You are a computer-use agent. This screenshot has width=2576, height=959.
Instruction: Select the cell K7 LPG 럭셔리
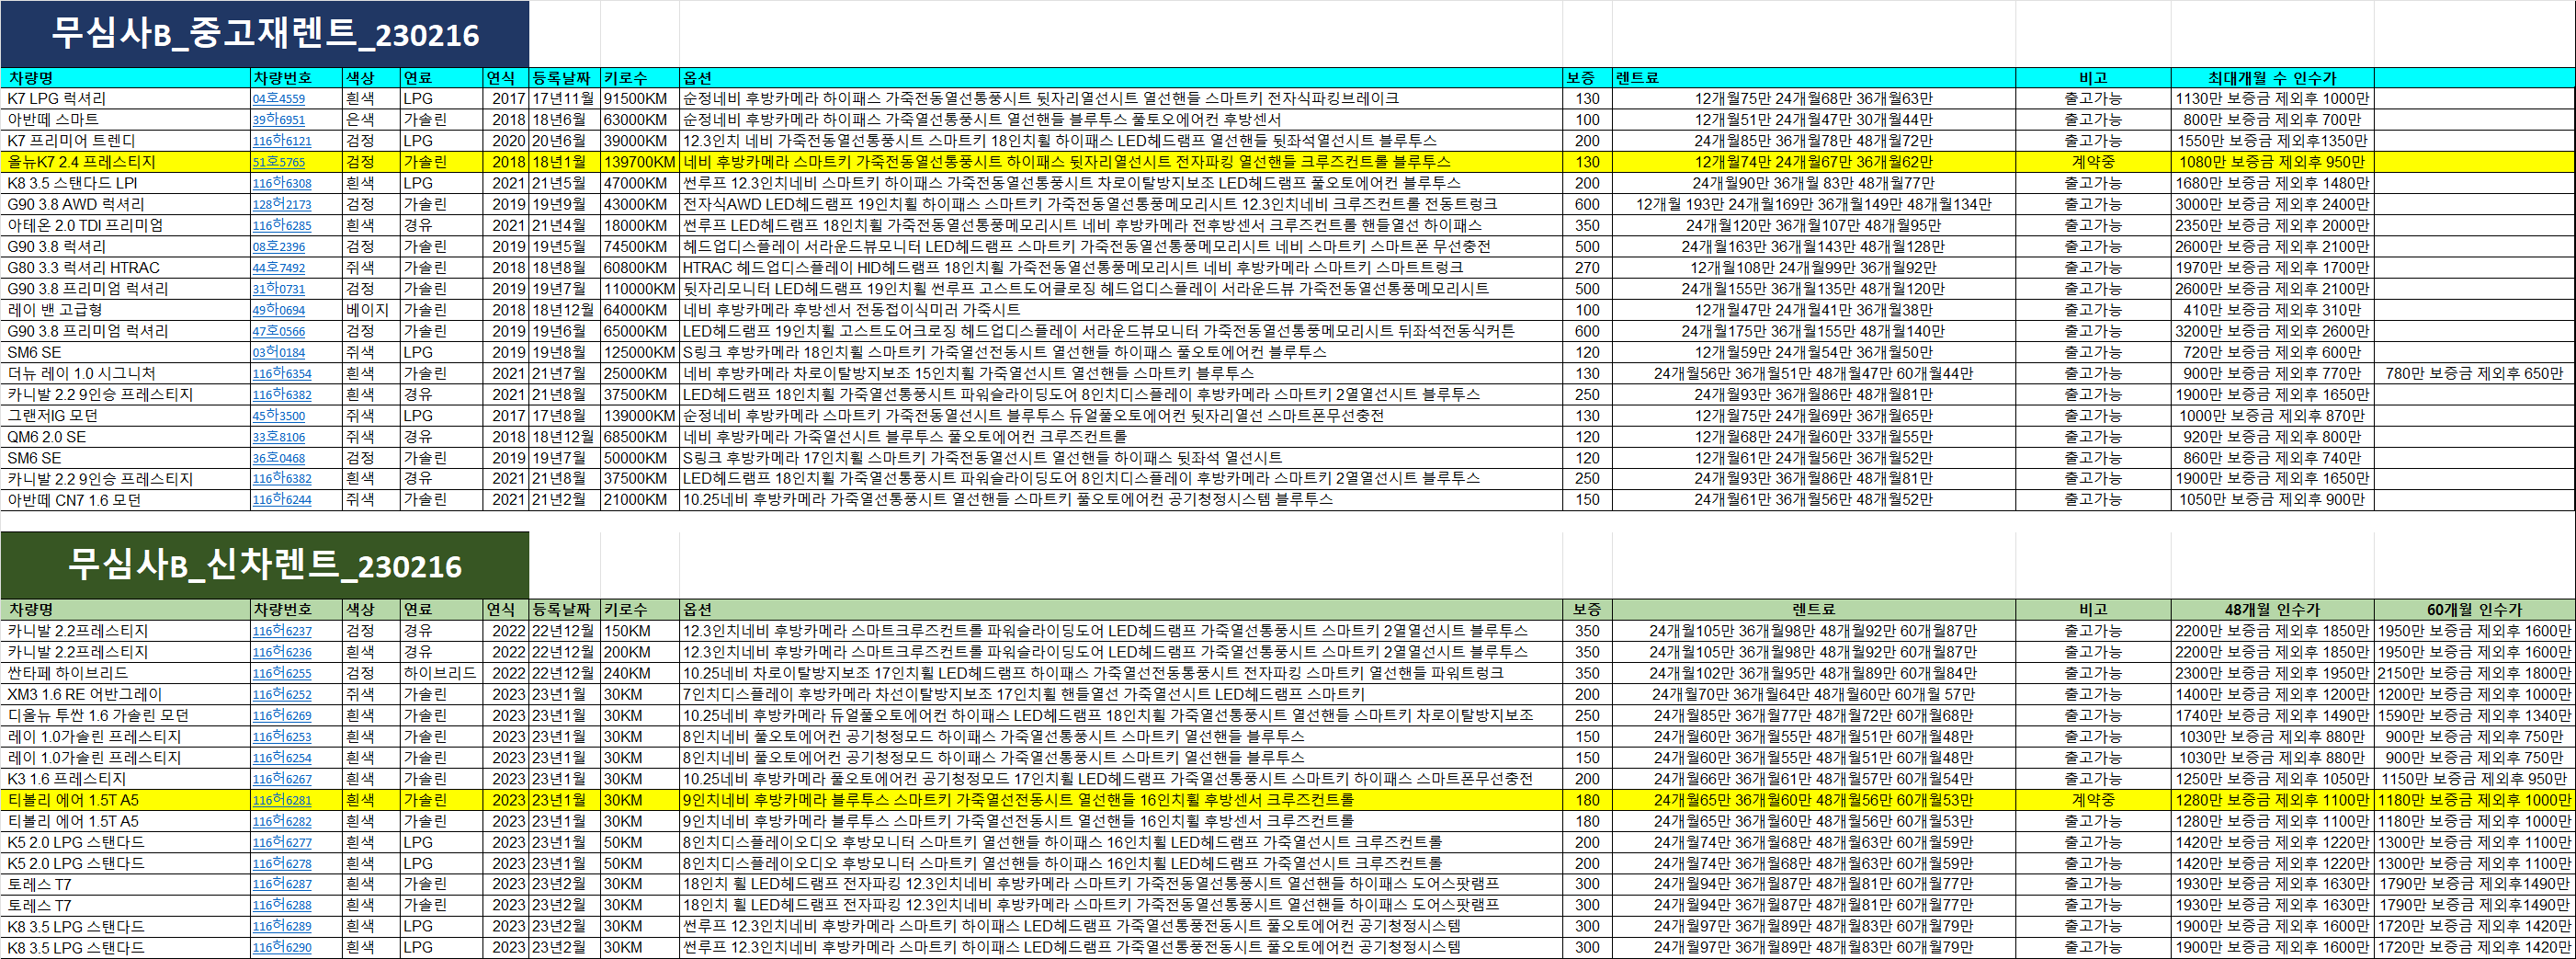pos(125,99)
